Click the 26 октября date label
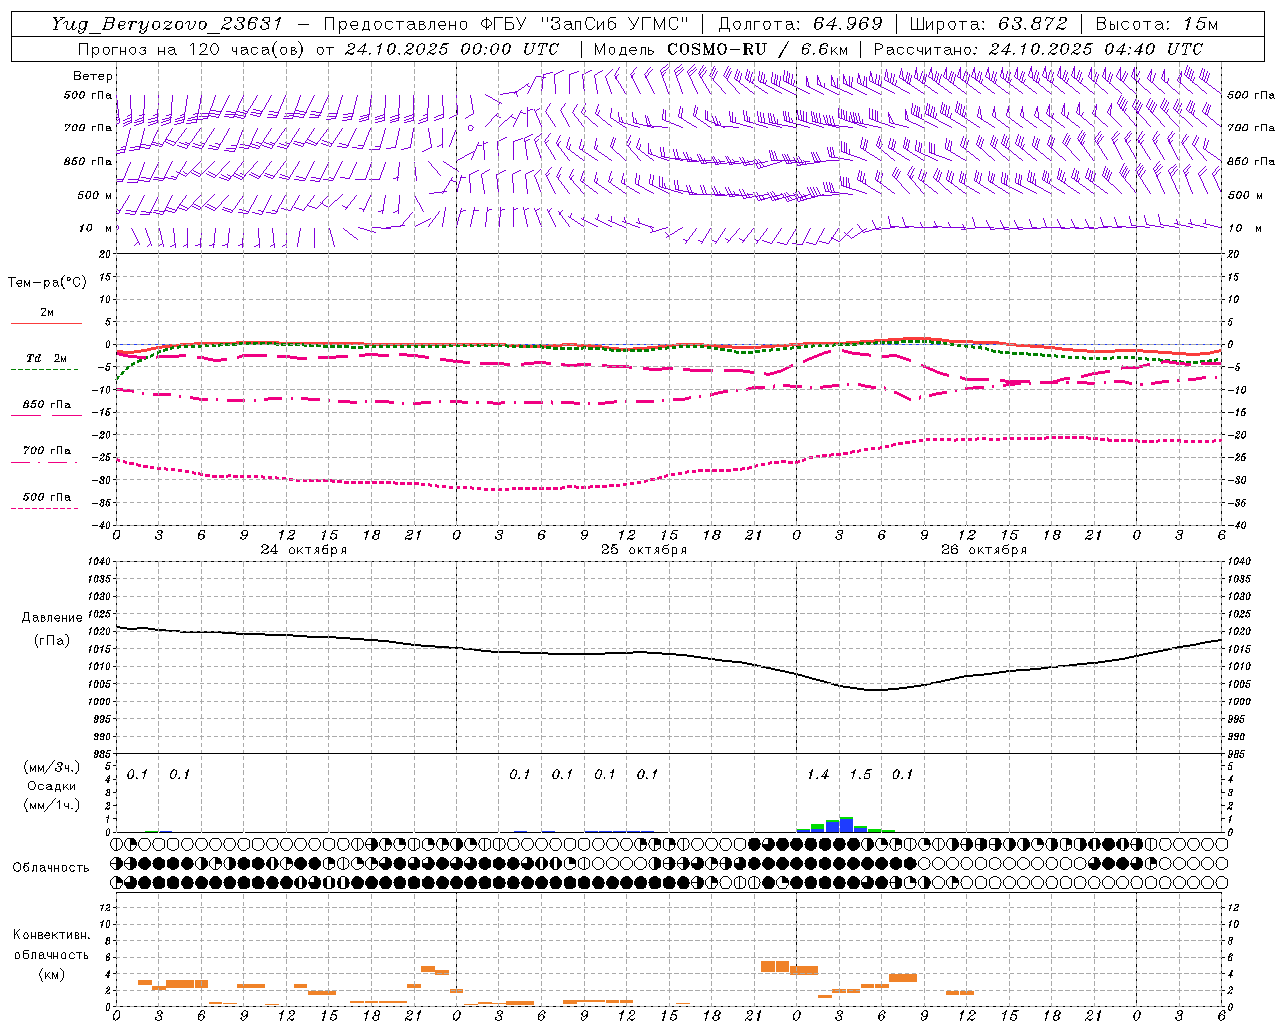This screenshot has height=1024, width=1280. 984,550
